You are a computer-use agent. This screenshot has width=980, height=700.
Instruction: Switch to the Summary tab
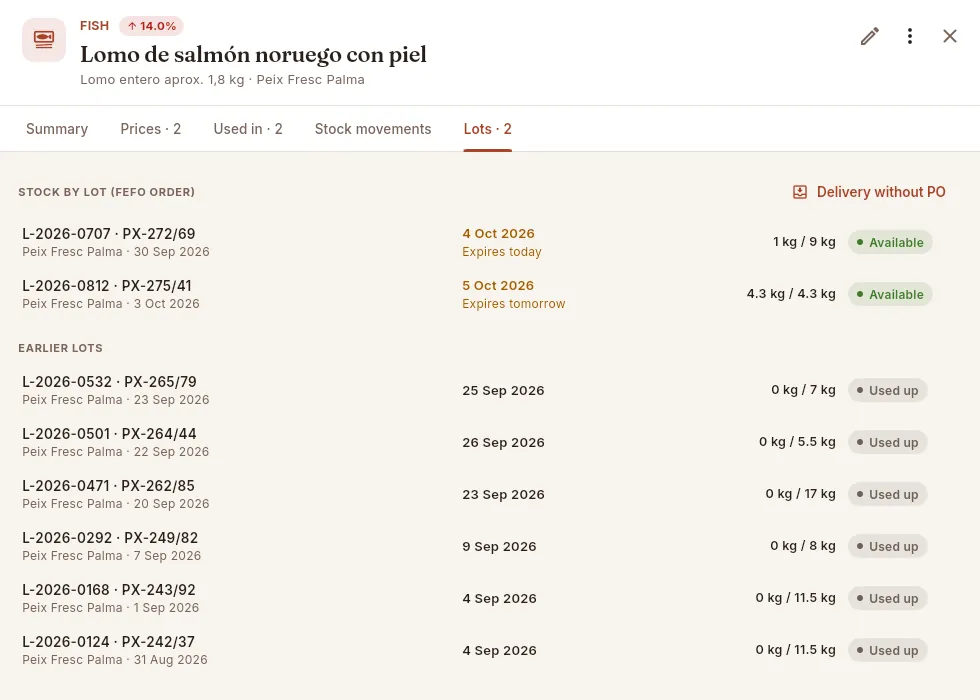pyautogui.click(x=57, y=129)
